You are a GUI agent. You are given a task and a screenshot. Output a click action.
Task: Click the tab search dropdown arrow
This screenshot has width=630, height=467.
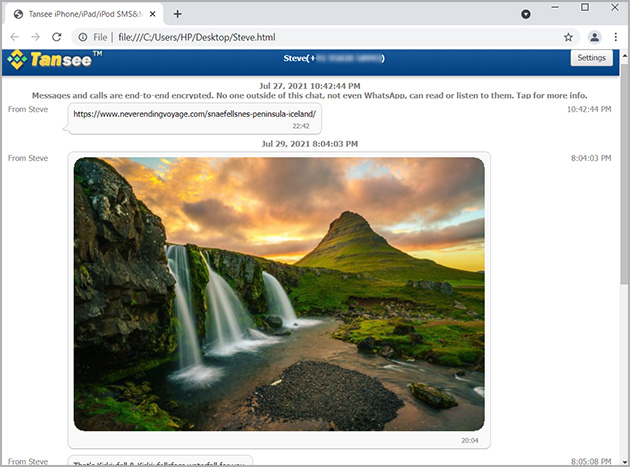click(x=526, y=14)
